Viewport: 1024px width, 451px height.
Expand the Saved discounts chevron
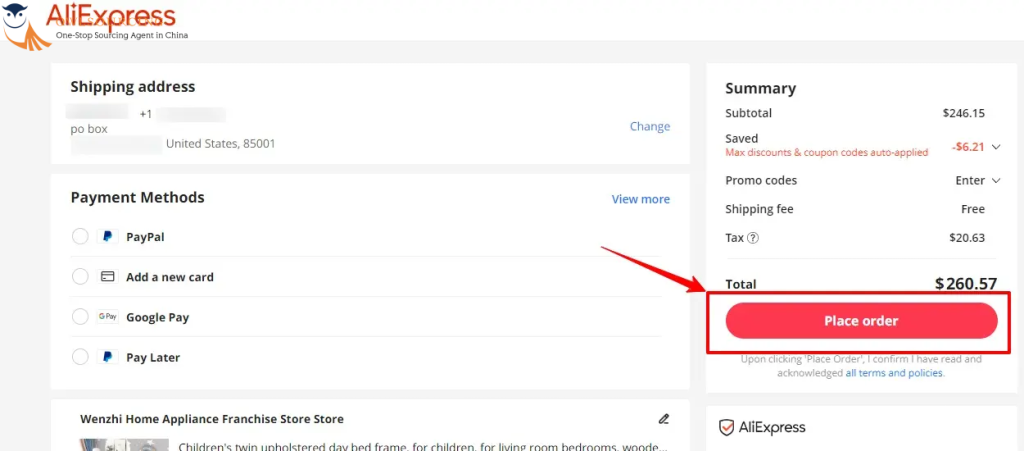(x=995, y=147)
